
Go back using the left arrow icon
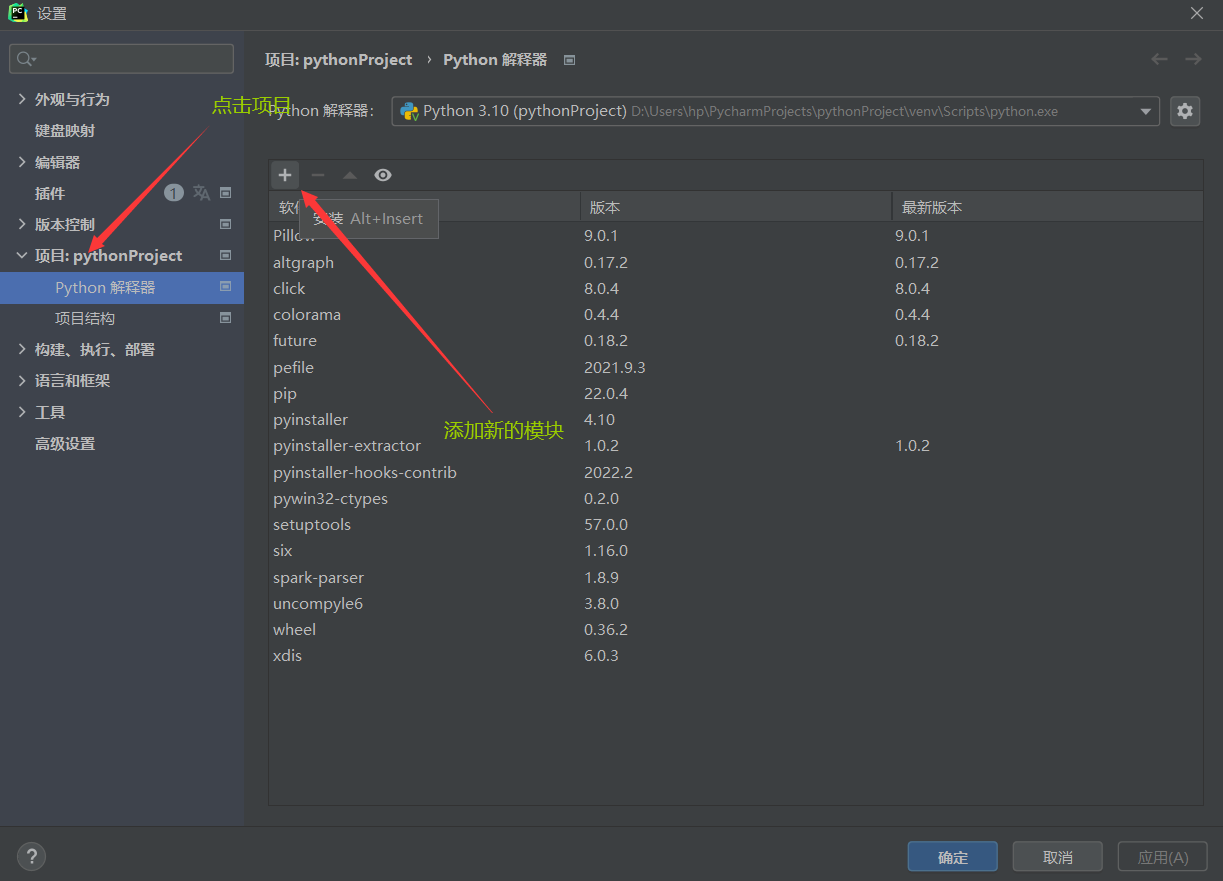click(x=1159, y=59)
